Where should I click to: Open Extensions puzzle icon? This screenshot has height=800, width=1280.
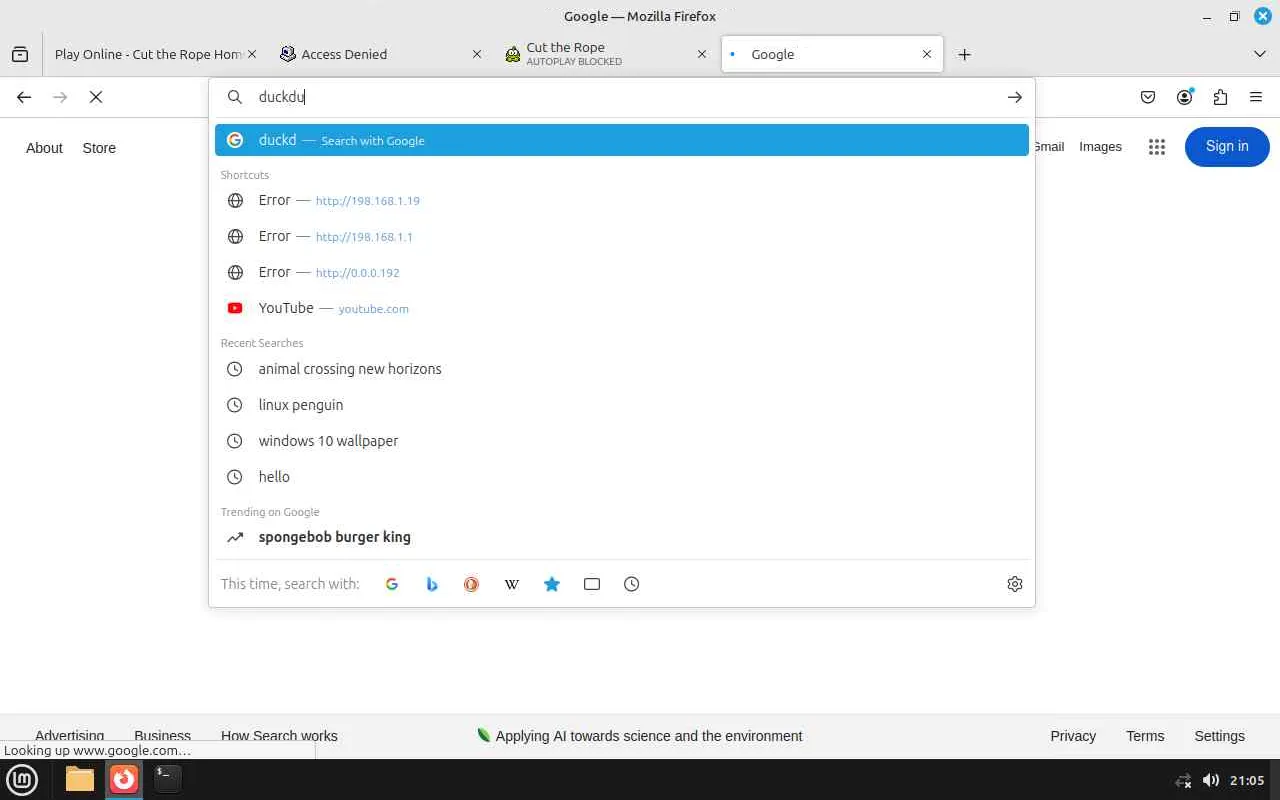click(1220, 97)
